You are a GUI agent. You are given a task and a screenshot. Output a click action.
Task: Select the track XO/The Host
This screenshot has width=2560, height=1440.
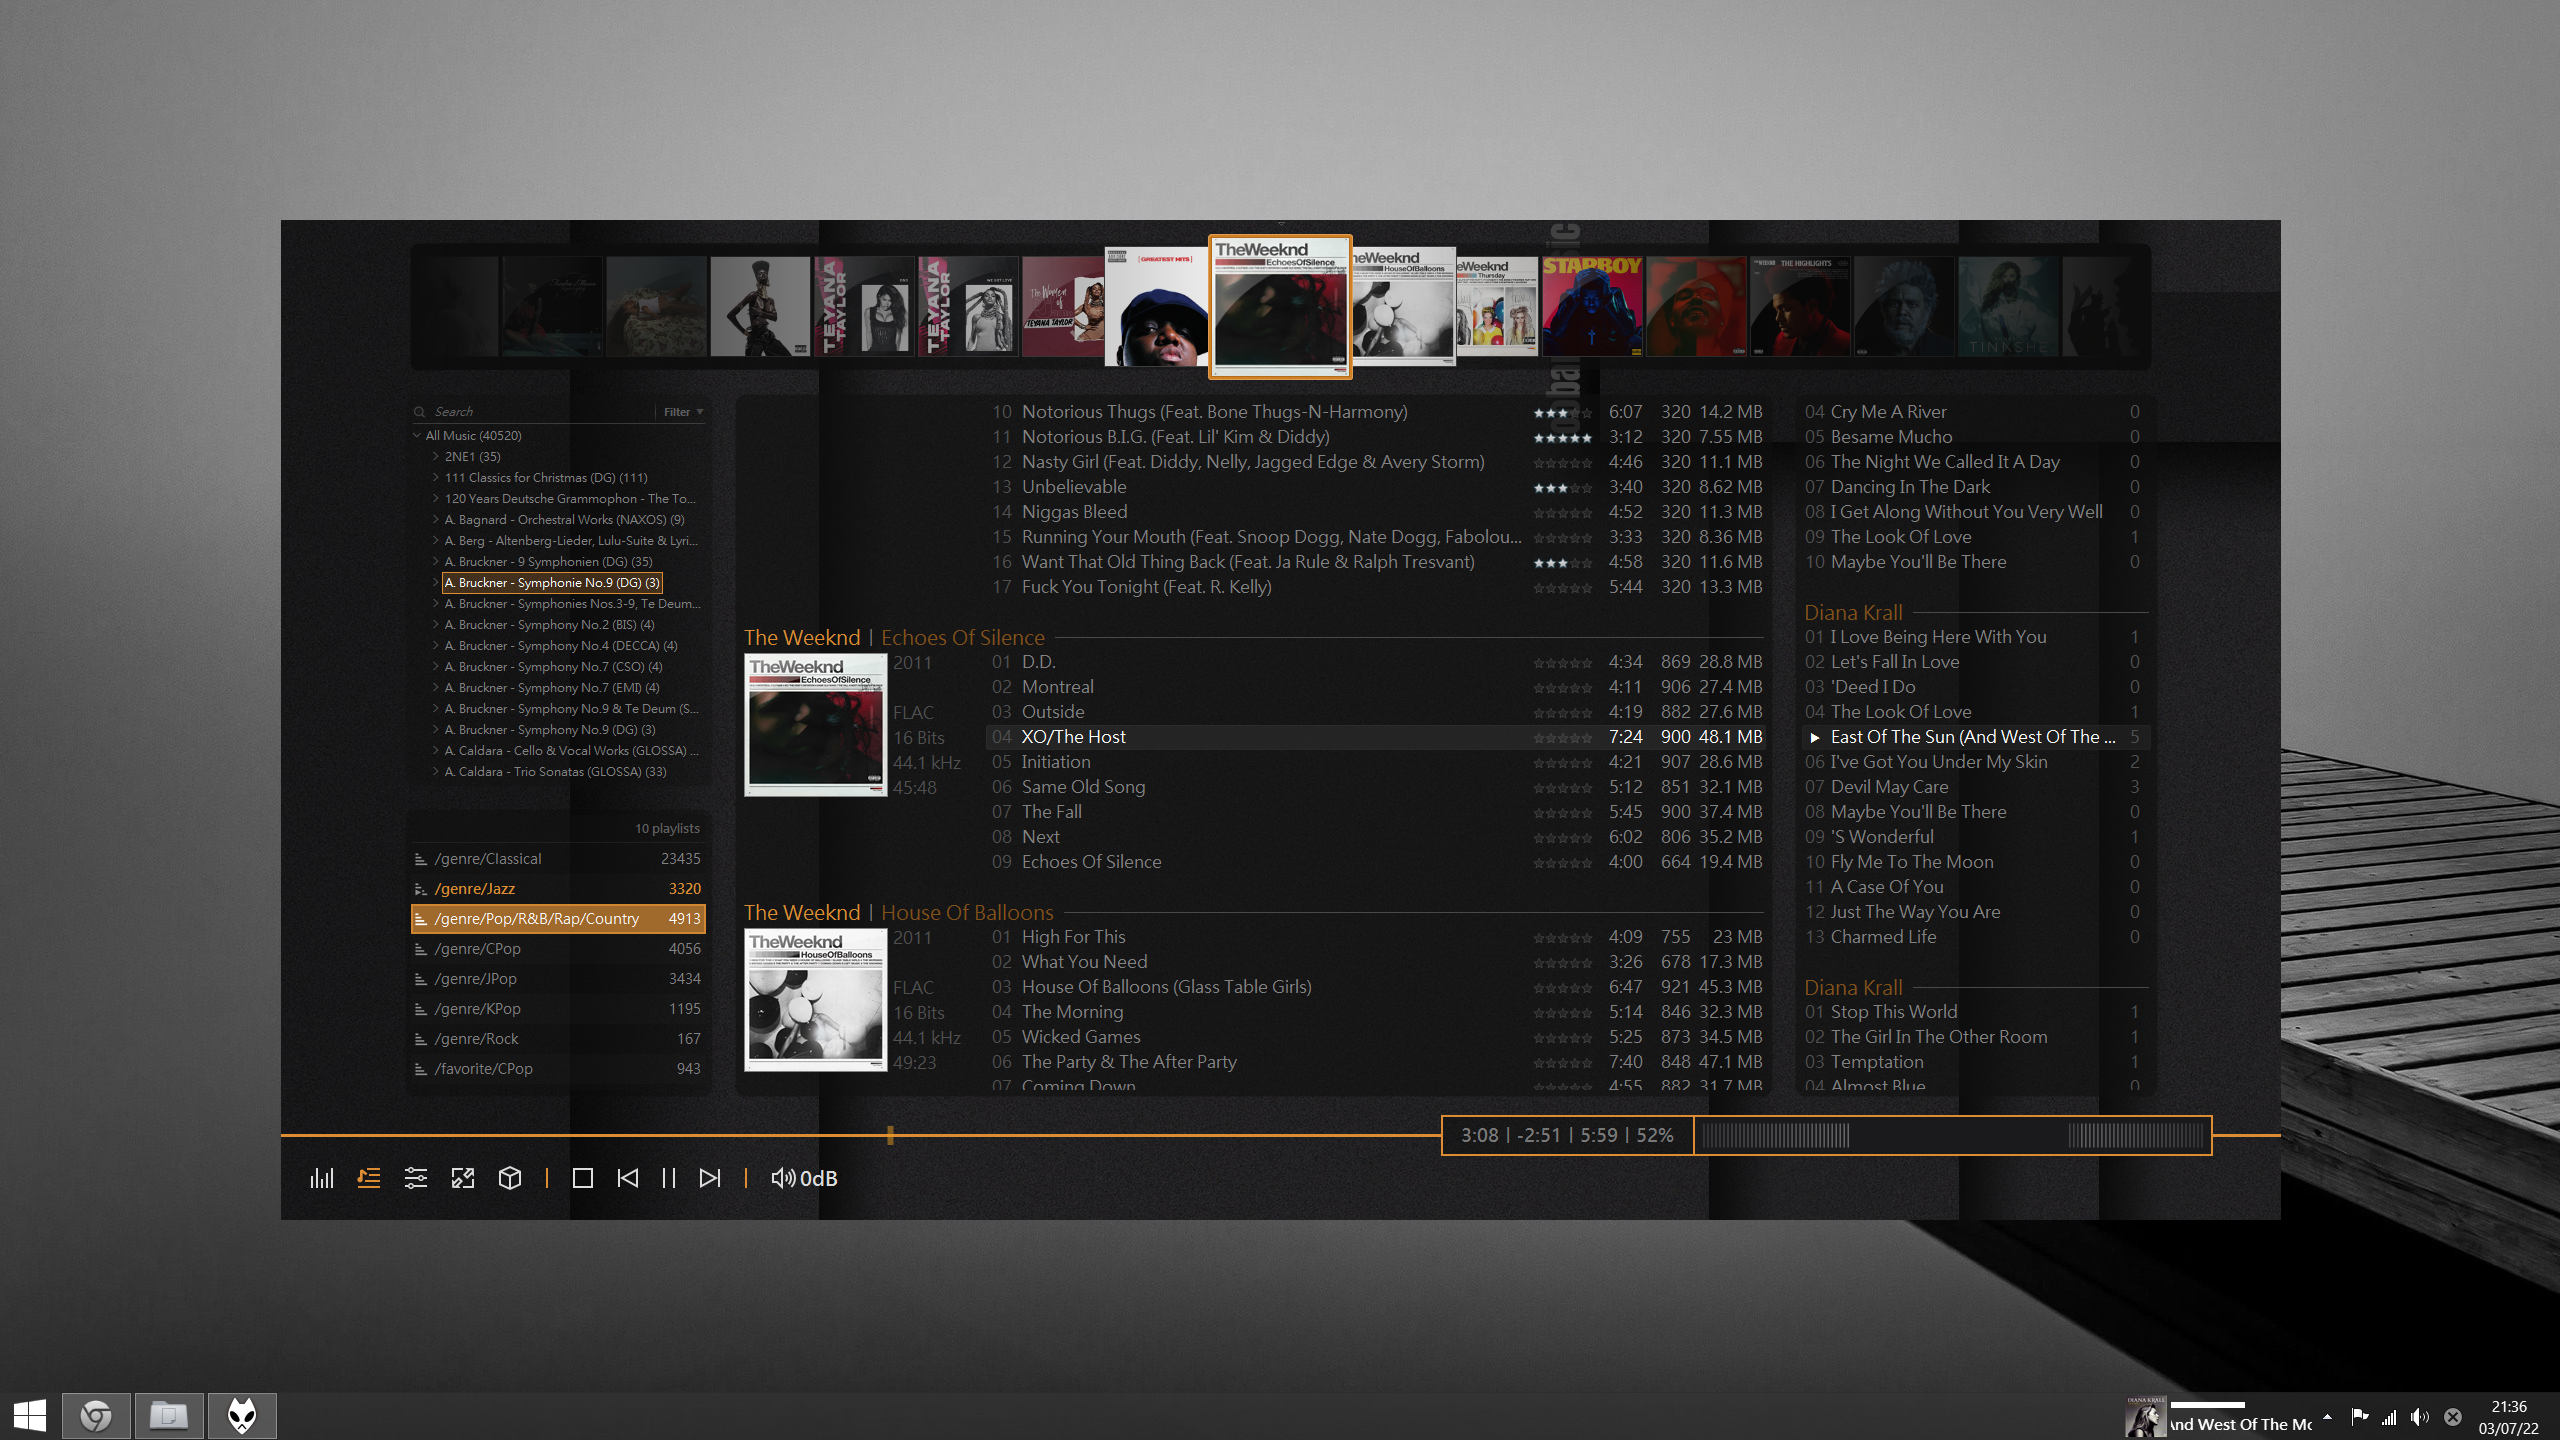click(x=1374, y=737)
